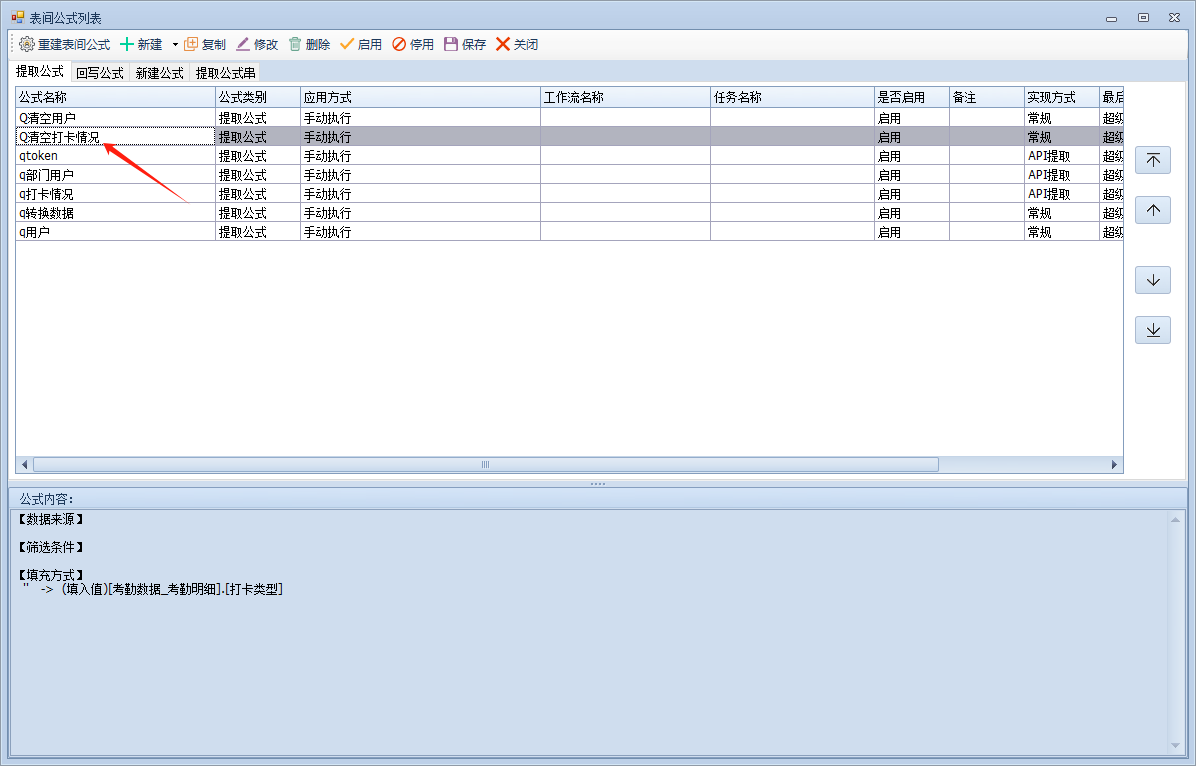Open the 提取公式串 tab
The width and height of the screenshot is (1196, 766).
click(225, 73)
